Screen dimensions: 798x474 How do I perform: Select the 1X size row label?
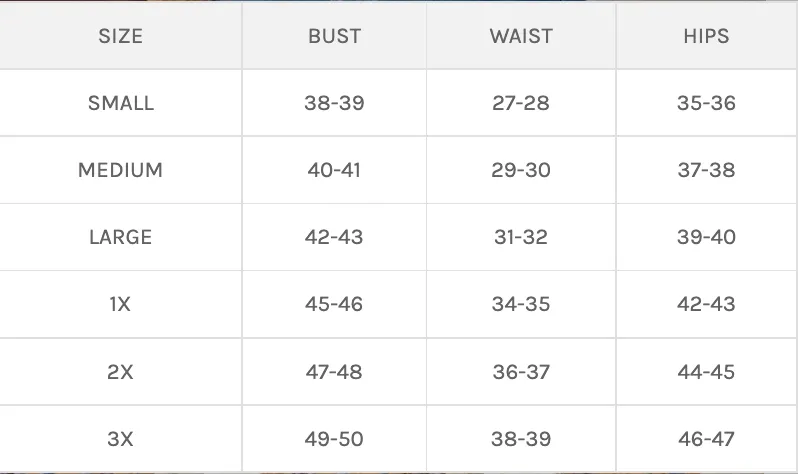click(121, 304)
